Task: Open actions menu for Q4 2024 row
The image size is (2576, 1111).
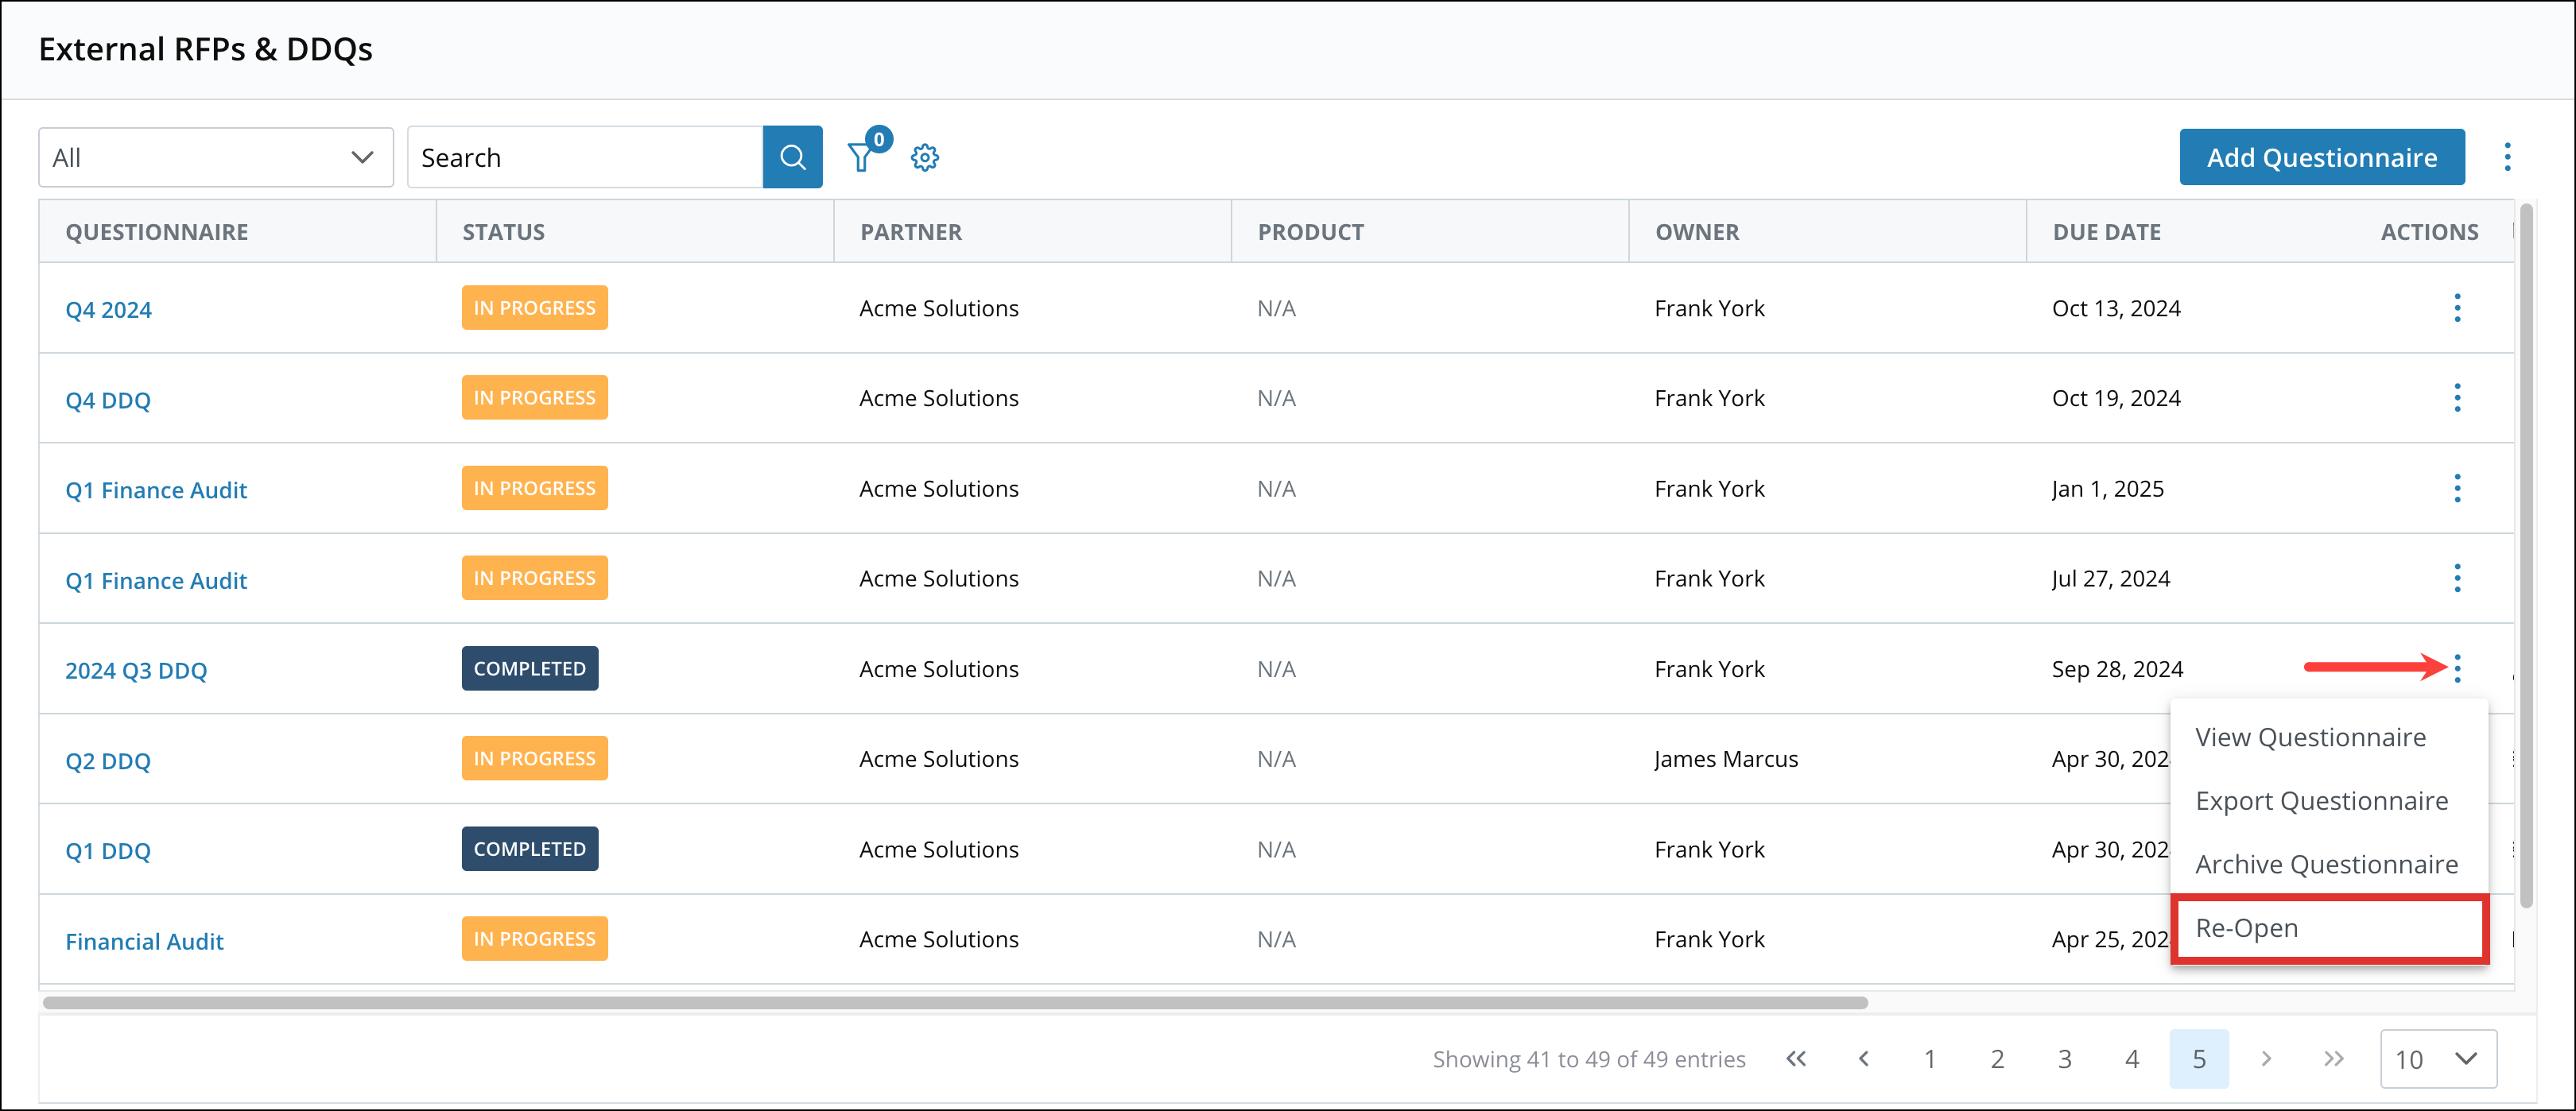Action: 2457,308
